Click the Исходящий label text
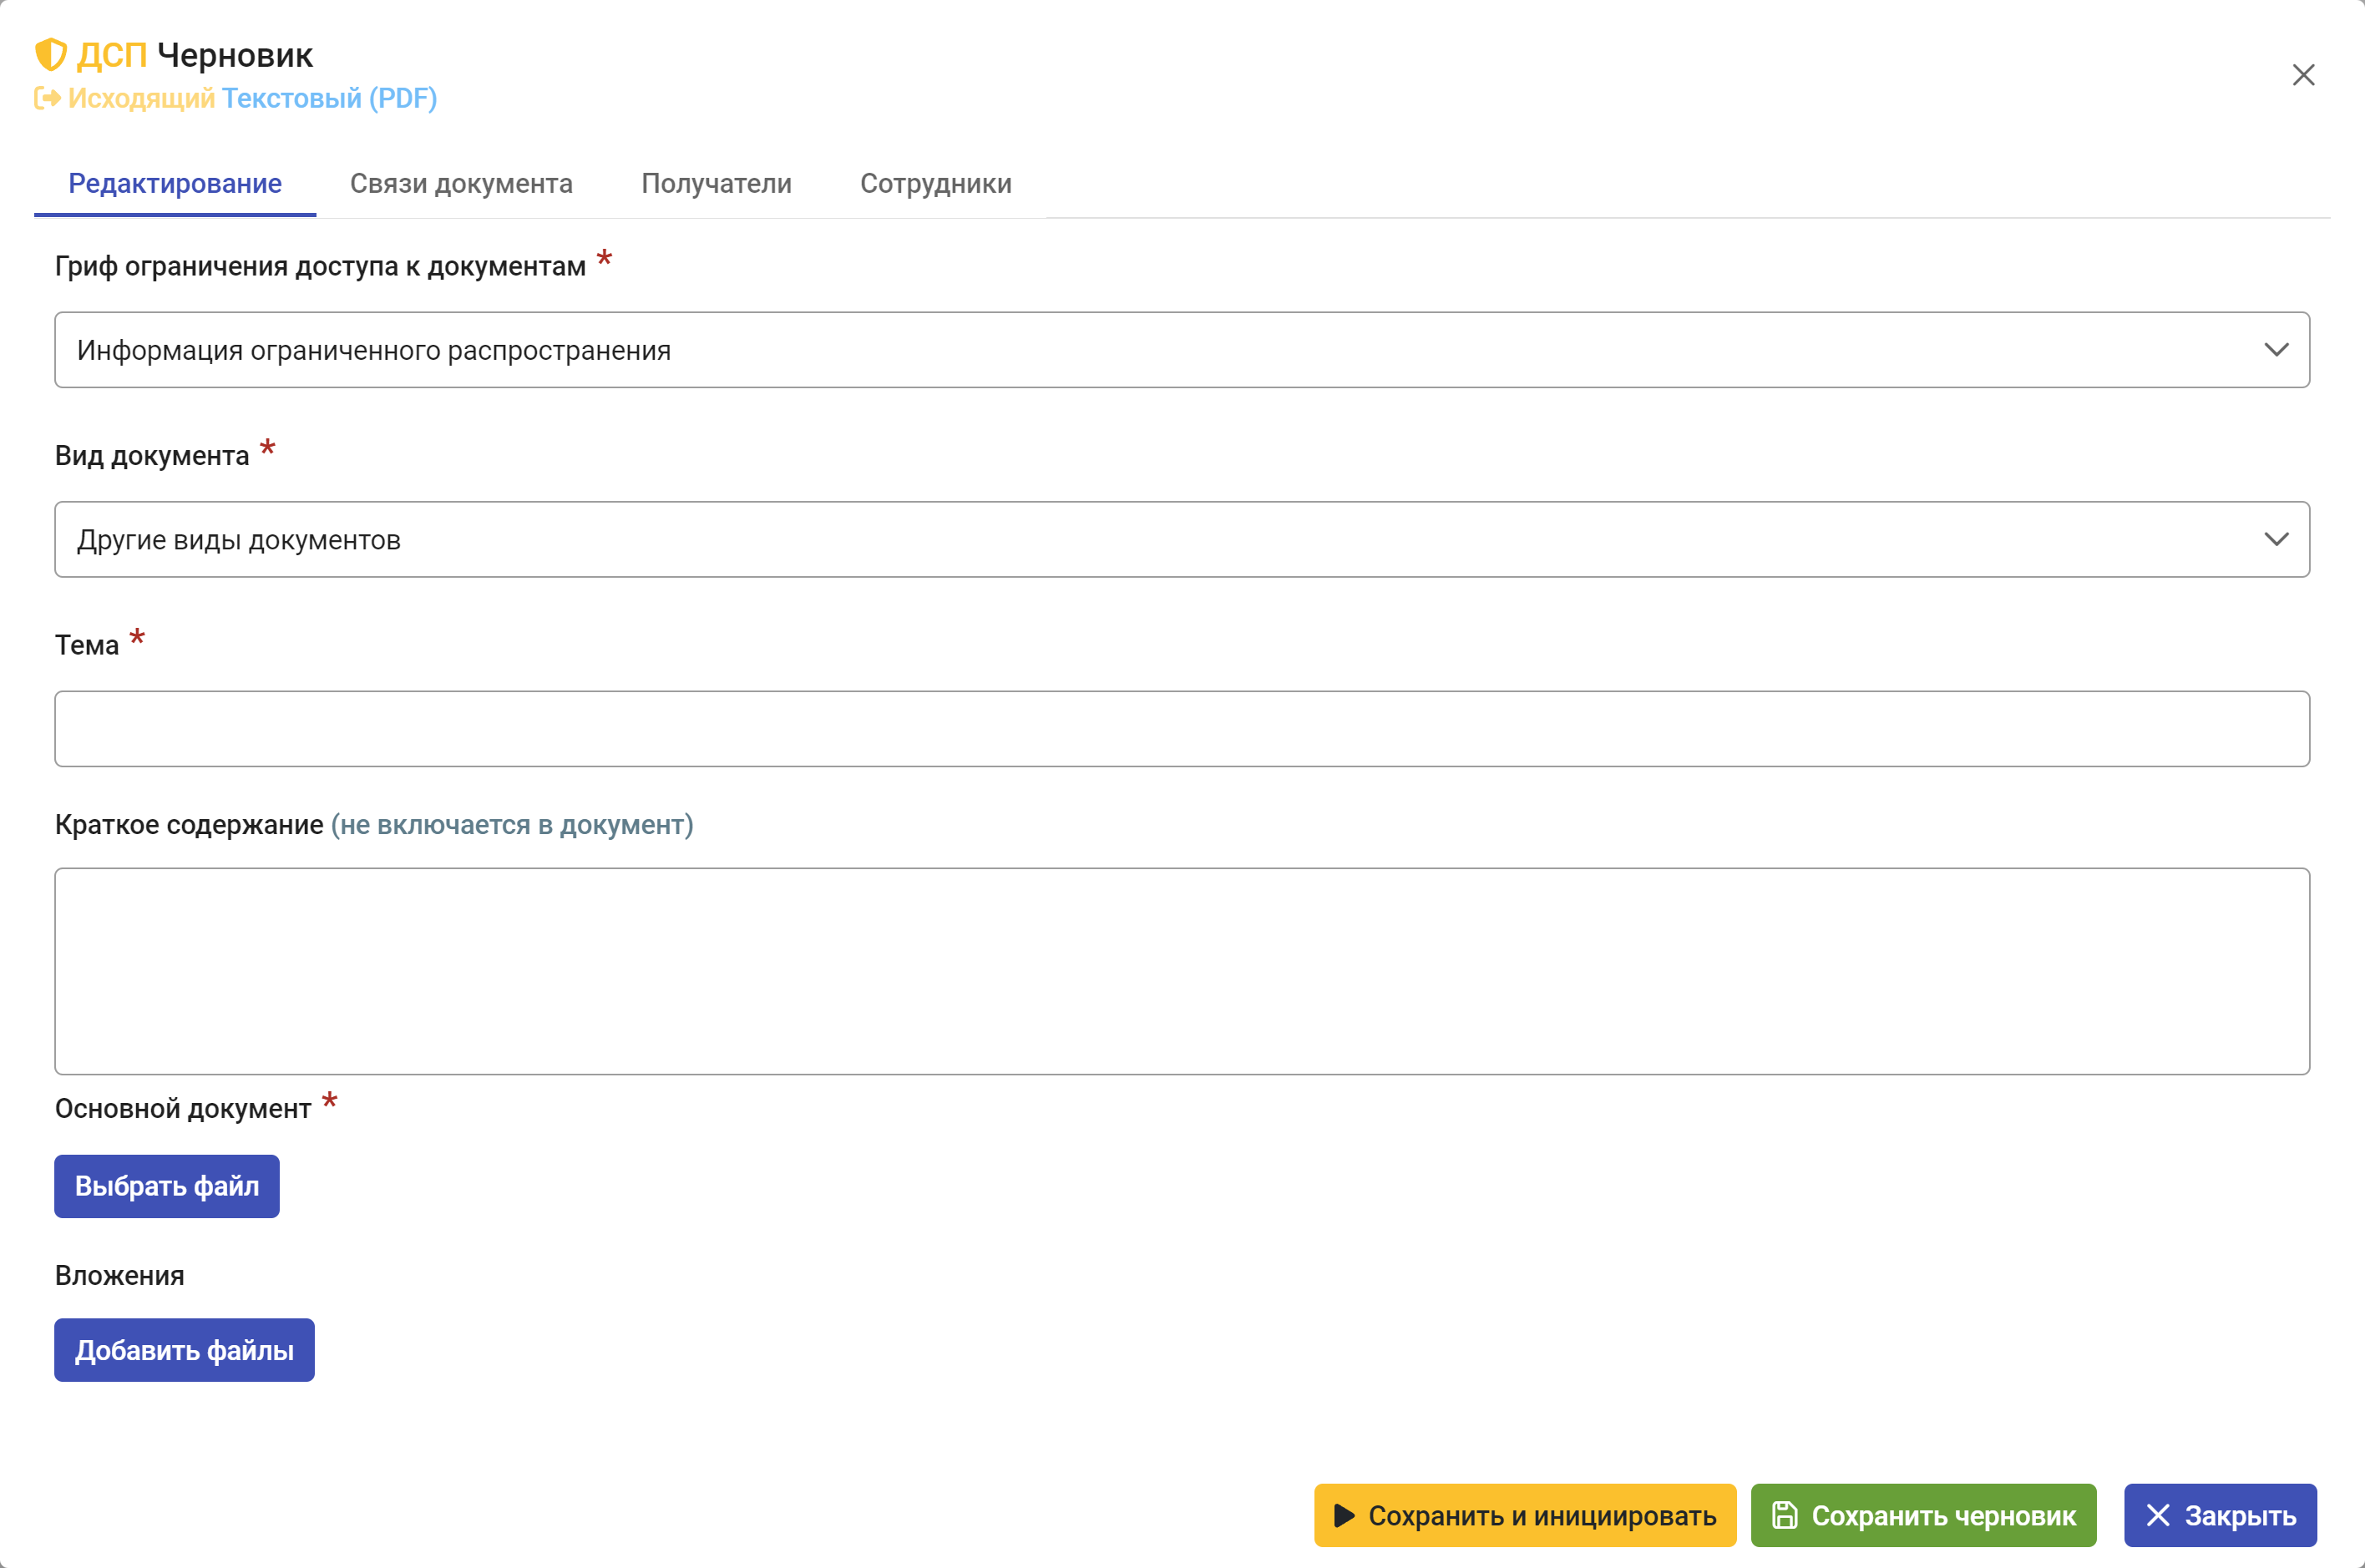Viewport: 2365px width, 1568px height. tap(141, 98)
